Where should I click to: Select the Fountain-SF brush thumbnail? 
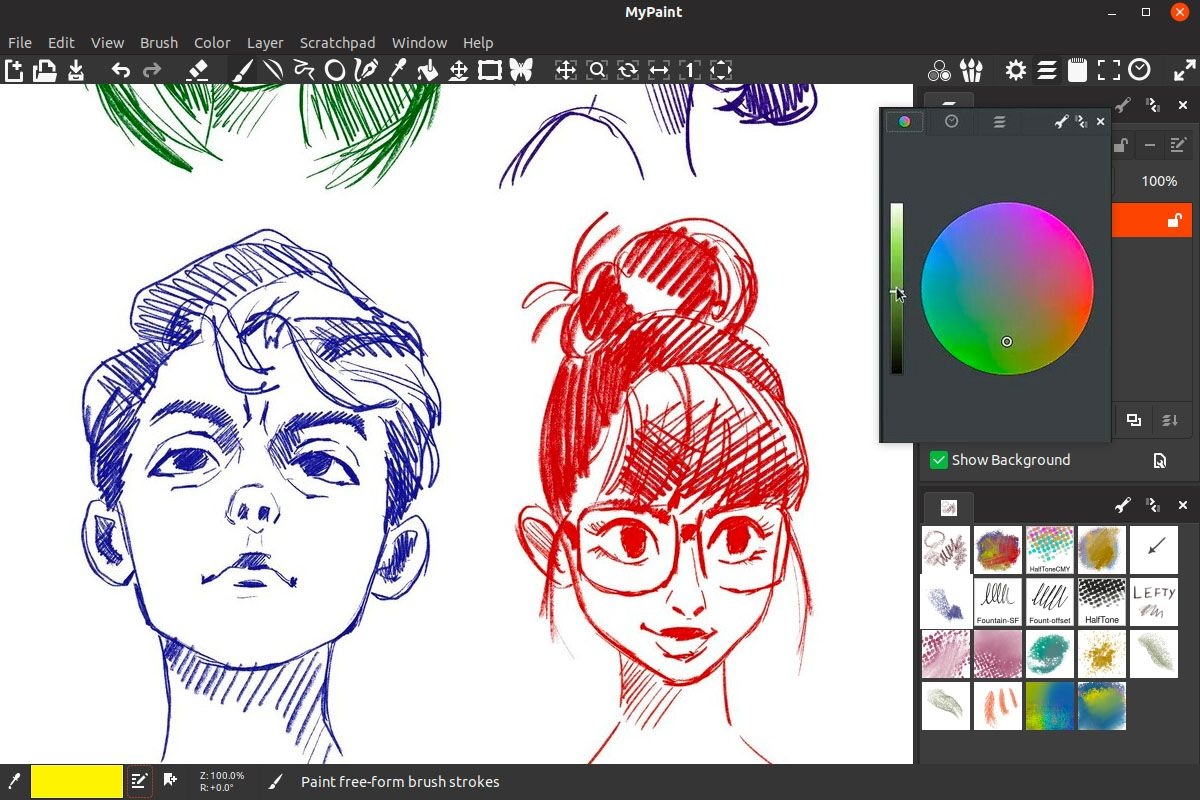(x=997, y=602)
